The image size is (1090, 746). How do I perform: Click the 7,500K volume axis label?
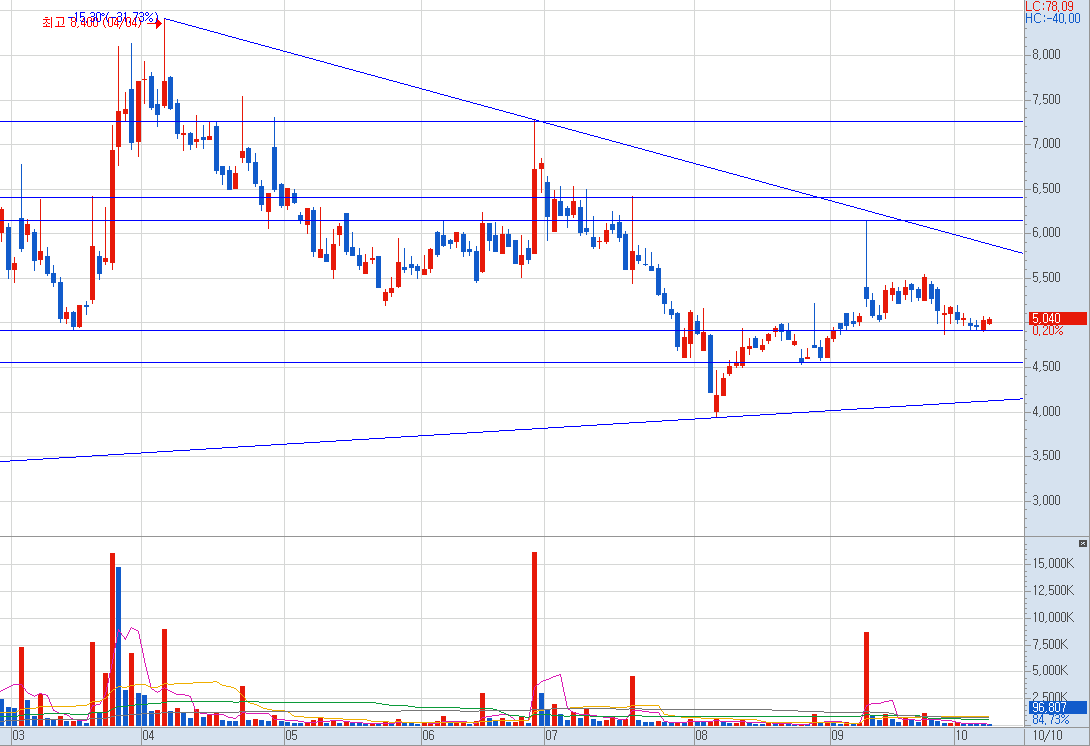[x=1050, y=644]
